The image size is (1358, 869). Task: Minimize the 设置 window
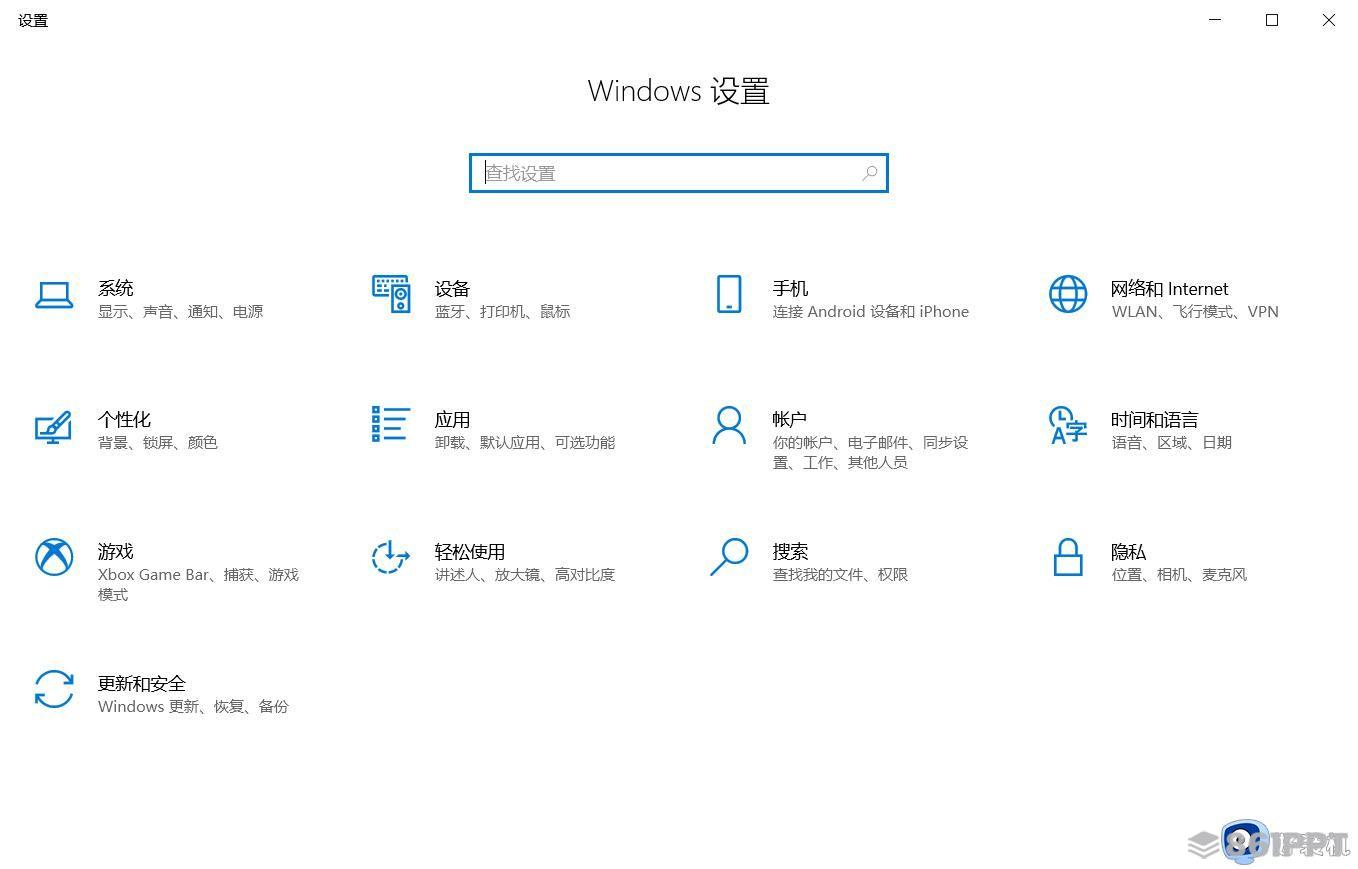point(1215,20)
